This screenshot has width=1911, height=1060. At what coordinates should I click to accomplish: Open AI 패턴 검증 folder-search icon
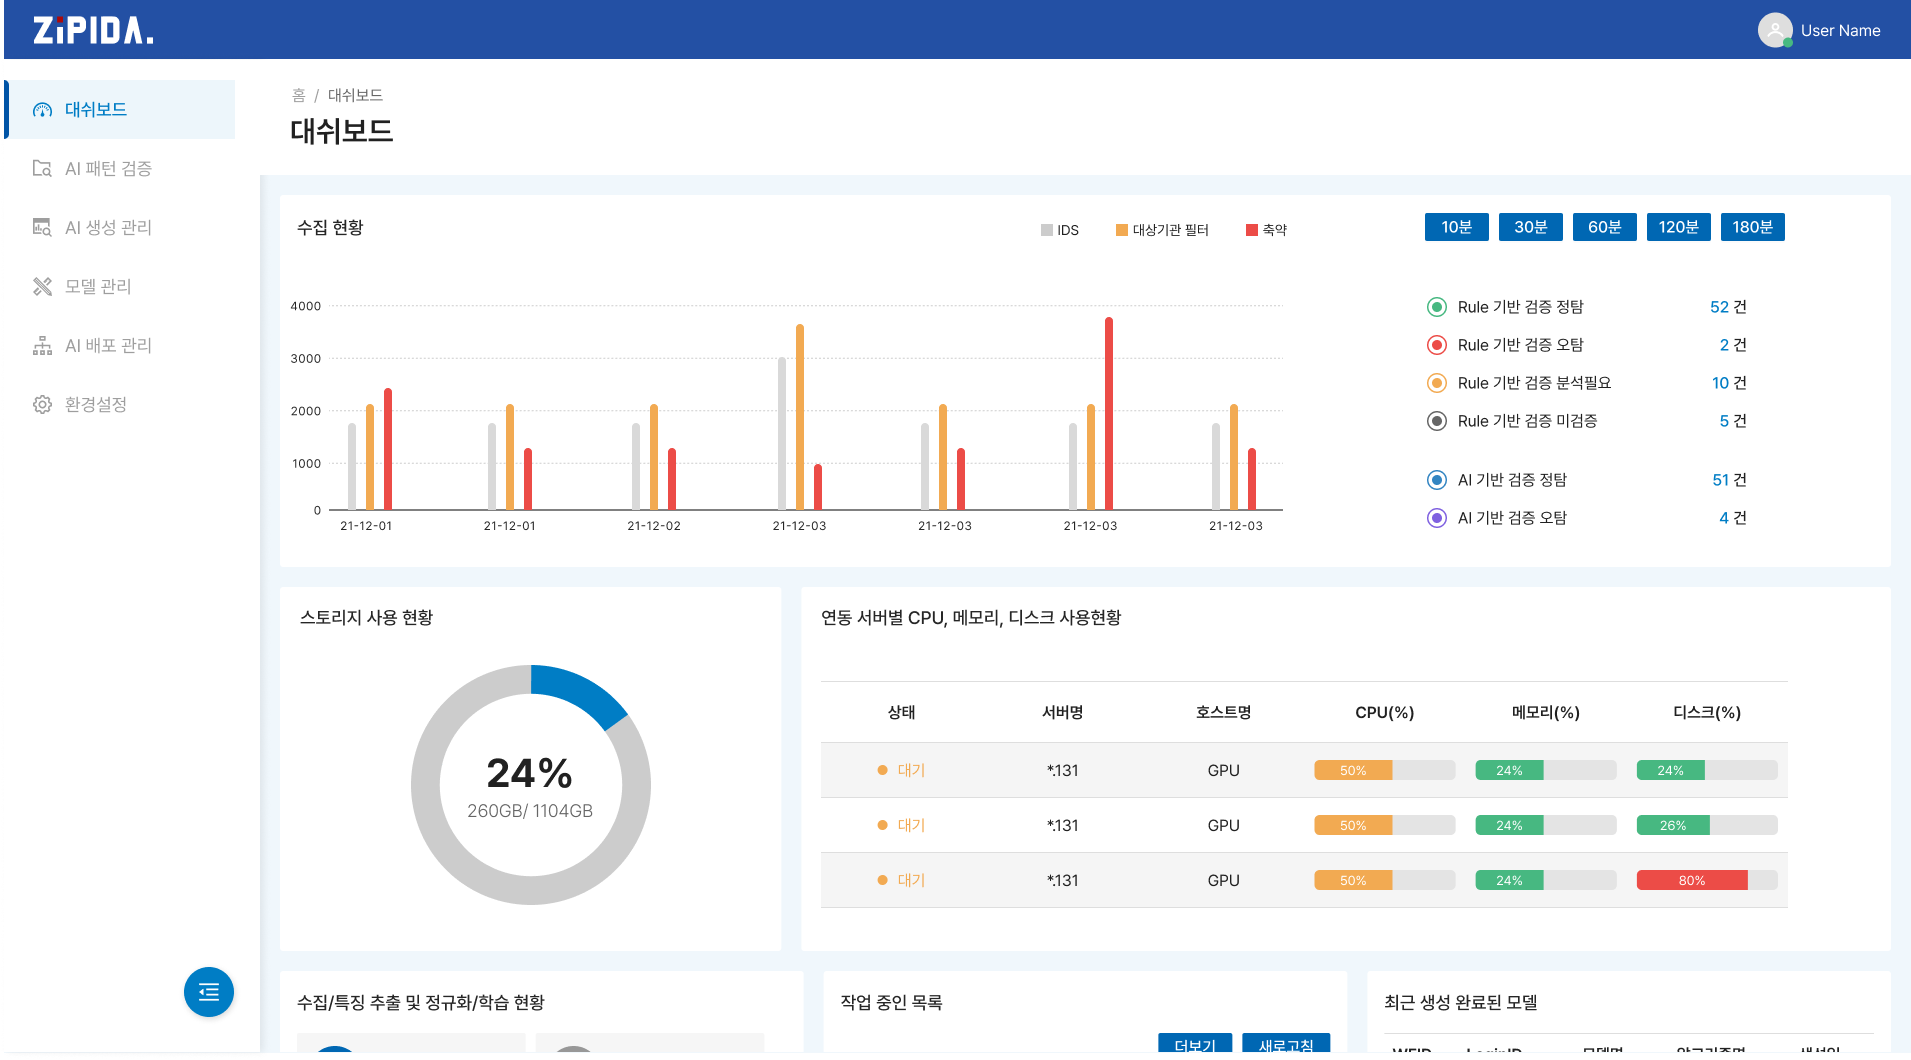(42, 168)
